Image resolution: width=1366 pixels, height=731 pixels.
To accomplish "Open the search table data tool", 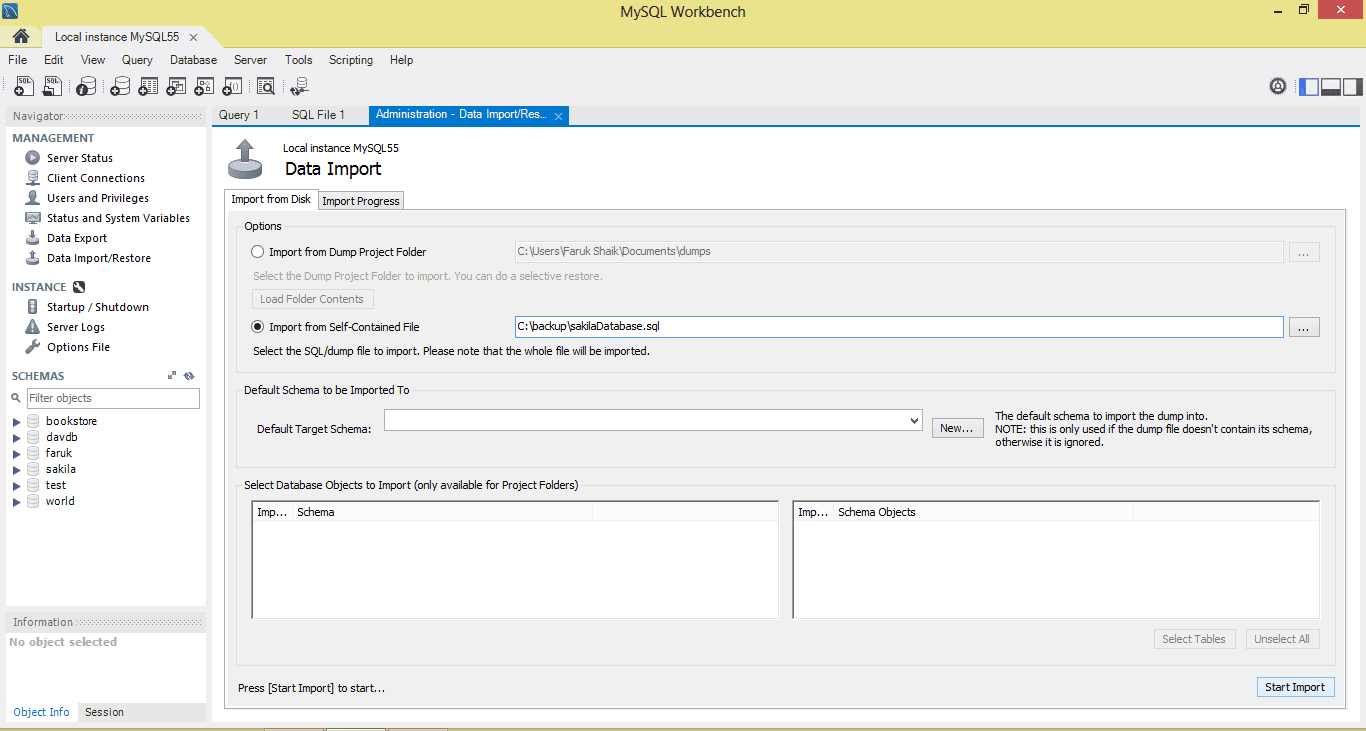I will (266, 86).
